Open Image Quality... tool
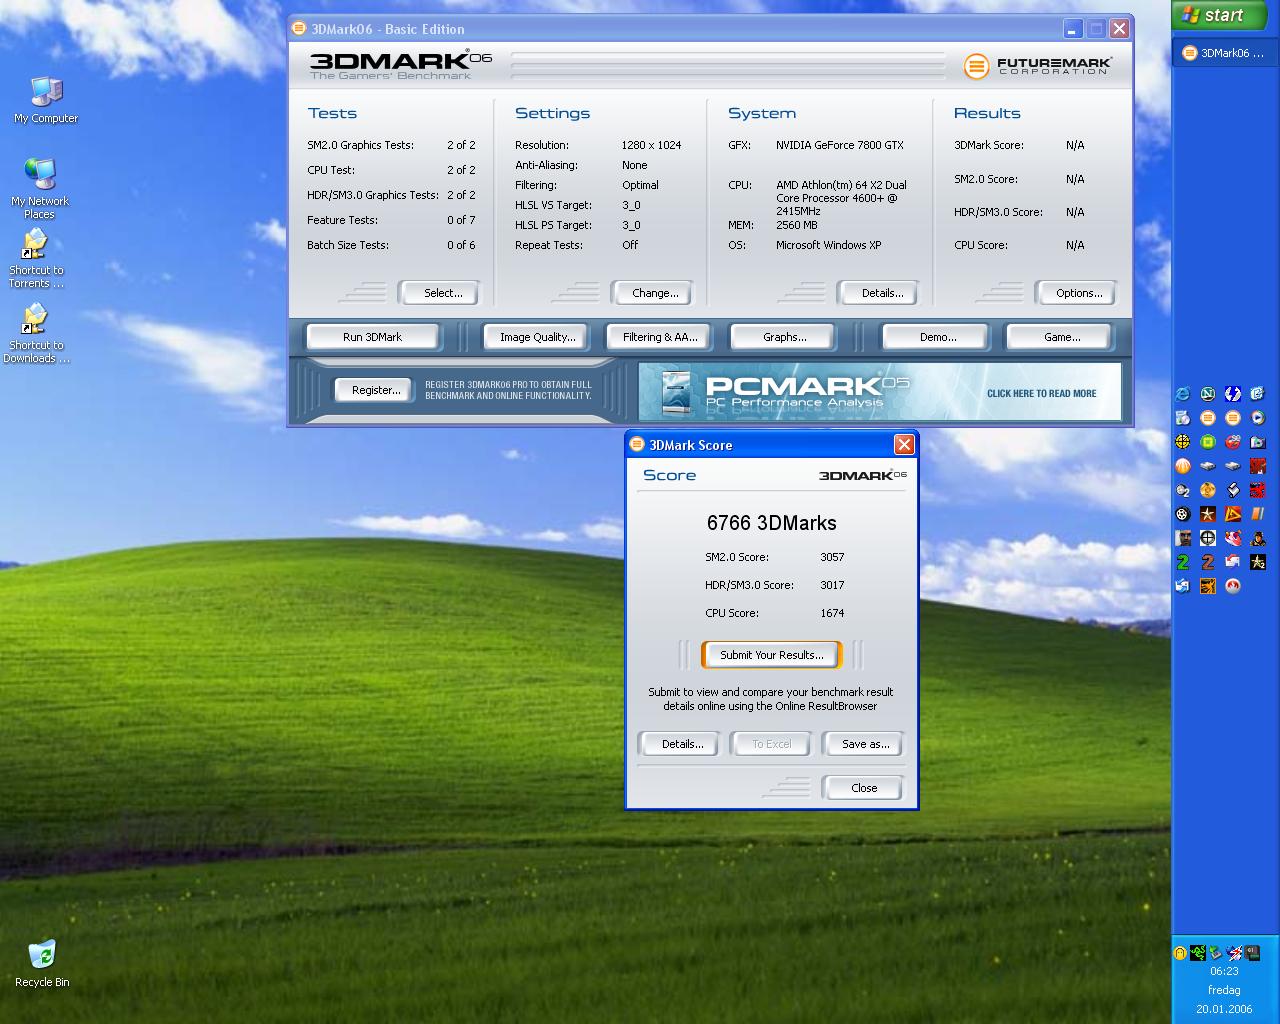Screen dimensions: 1280x1024 (537, 337)
